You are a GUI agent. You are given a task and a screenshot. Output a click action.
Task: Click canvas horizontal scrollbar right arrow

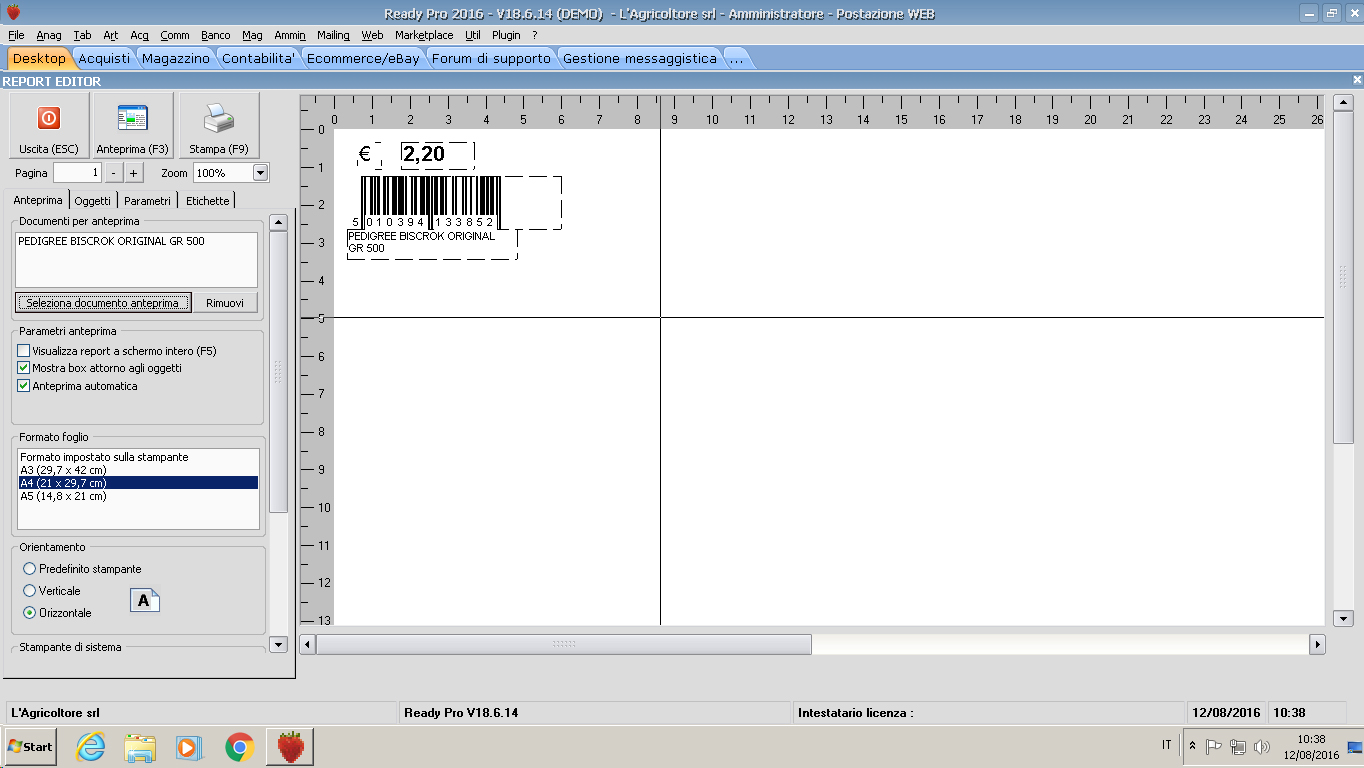pos(1318,645)
